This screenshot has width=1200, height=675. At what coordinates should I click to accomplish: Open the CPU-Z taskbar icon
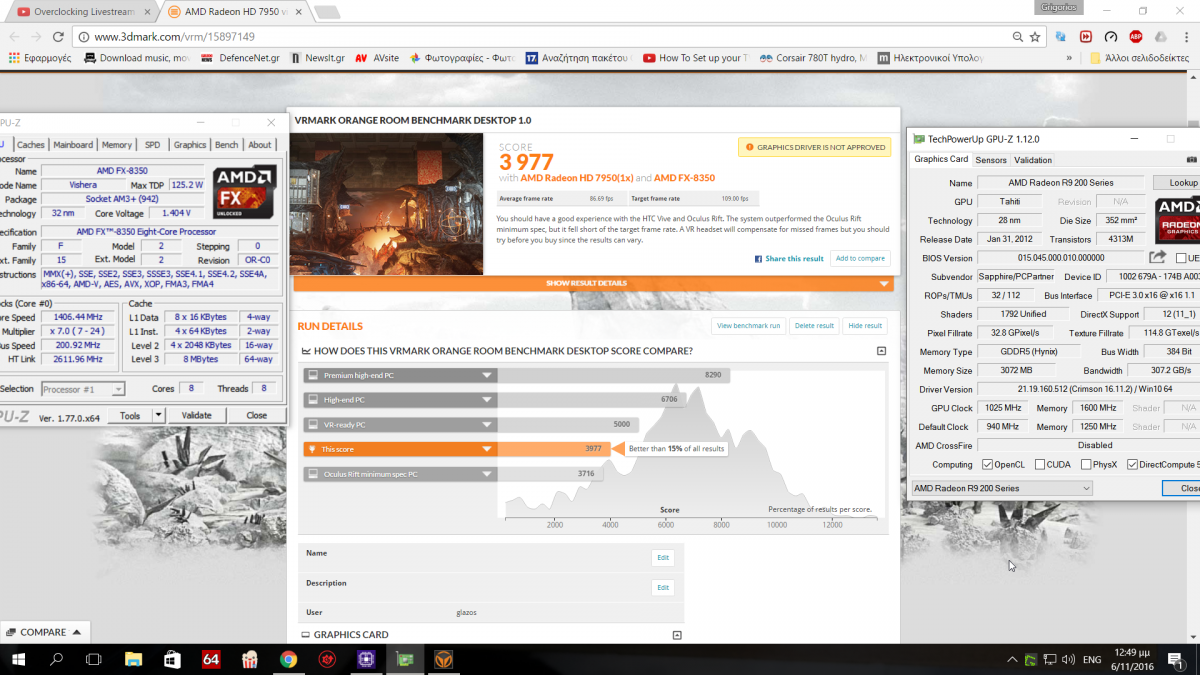tap(366, 659)
